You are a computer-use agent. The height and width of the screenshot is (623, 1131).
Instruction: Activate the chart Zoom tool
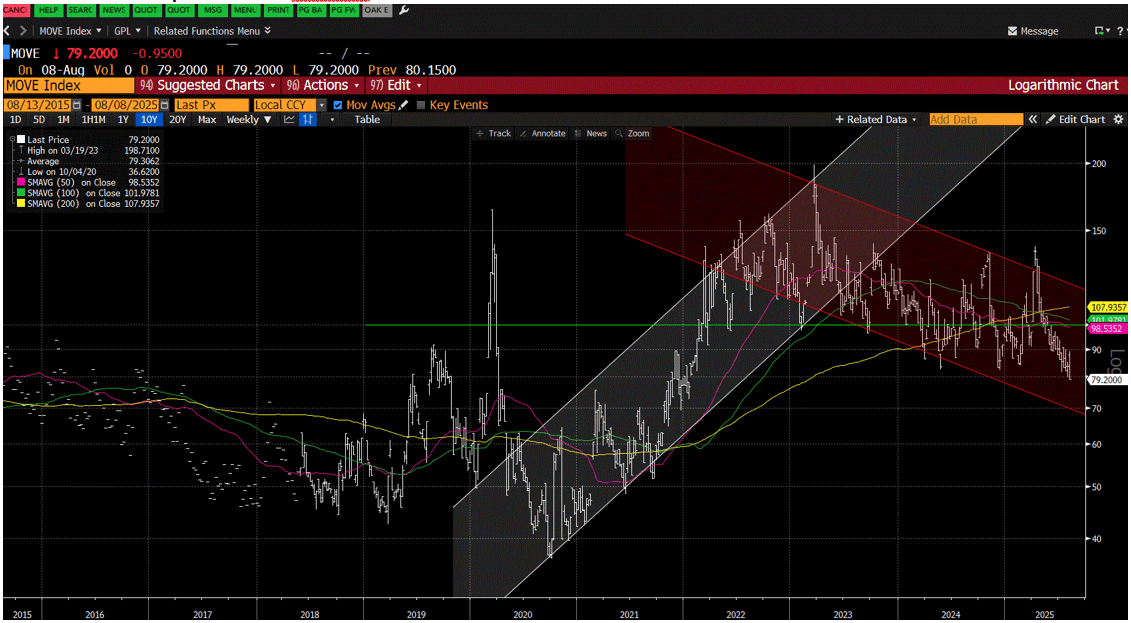click(637, 133)
